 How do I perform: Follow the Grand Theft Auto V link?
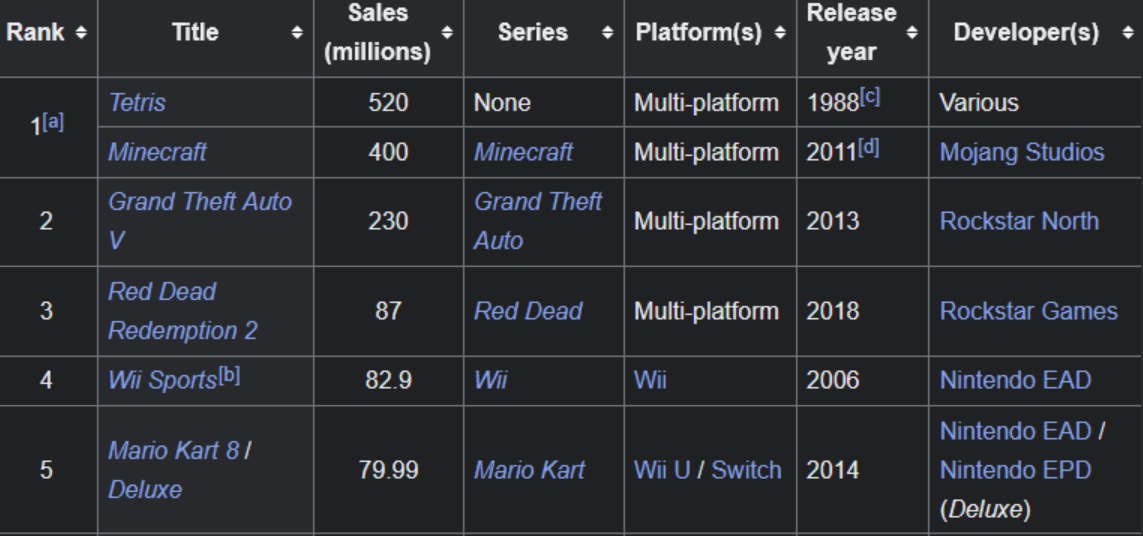coord(200,221)
